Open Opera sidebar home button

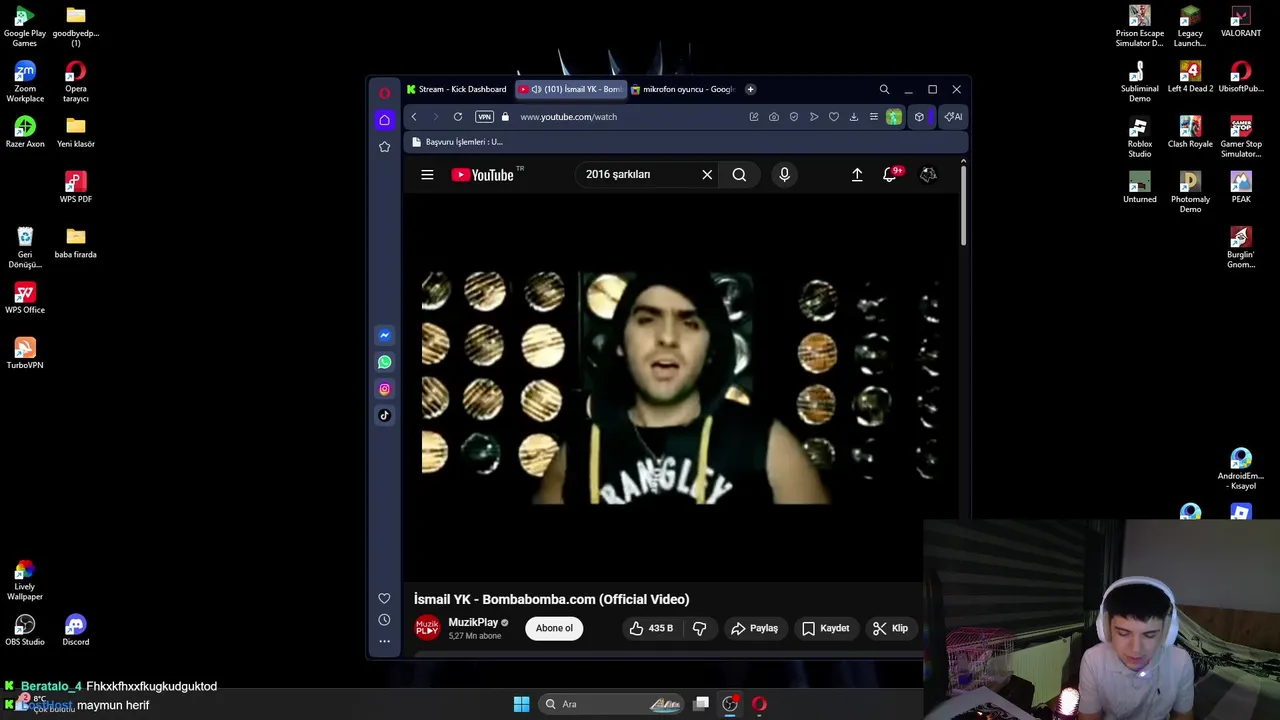tap(384, 120)
